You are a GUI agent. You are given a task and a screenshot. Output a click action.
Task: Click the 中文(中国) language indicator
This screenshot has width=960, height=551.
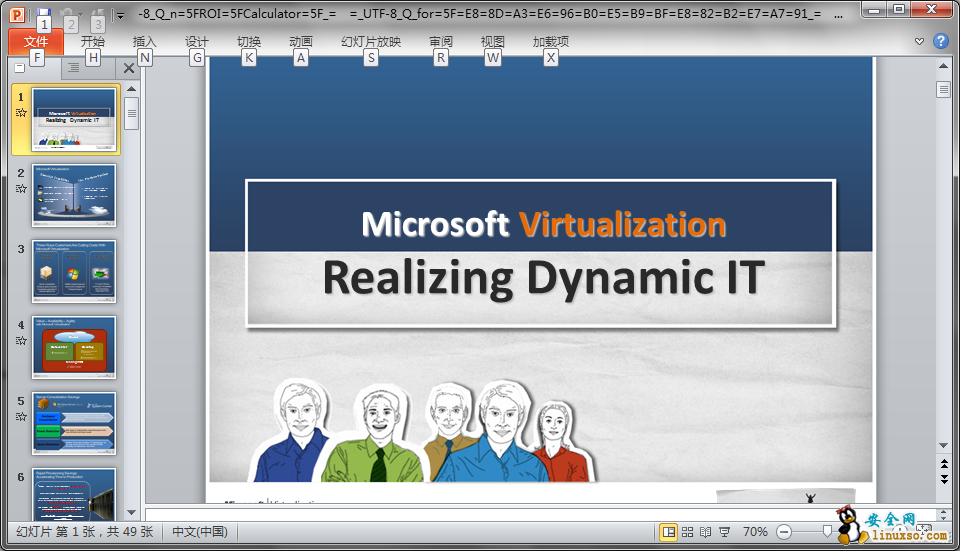tap(200, 532)
